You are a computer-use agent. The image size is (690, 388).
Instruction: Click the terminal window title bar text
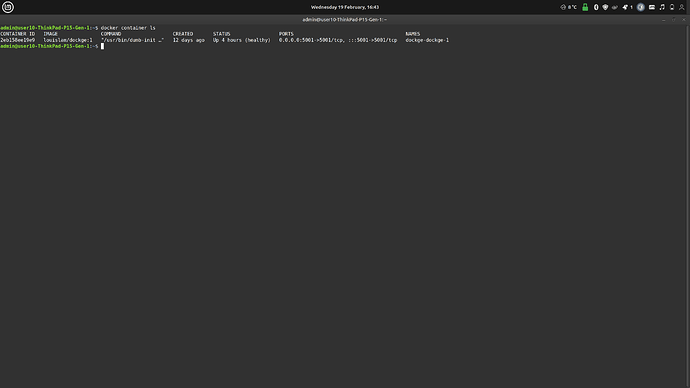pos(345,20)
